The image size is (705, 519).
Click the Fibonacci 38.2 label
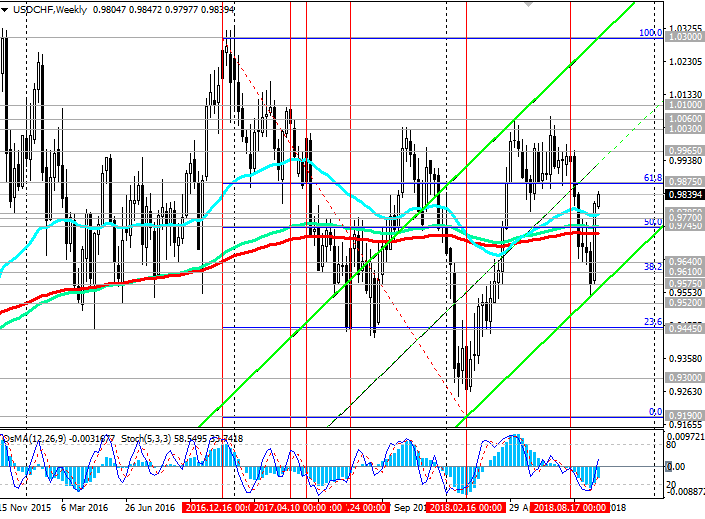point(653,267)
